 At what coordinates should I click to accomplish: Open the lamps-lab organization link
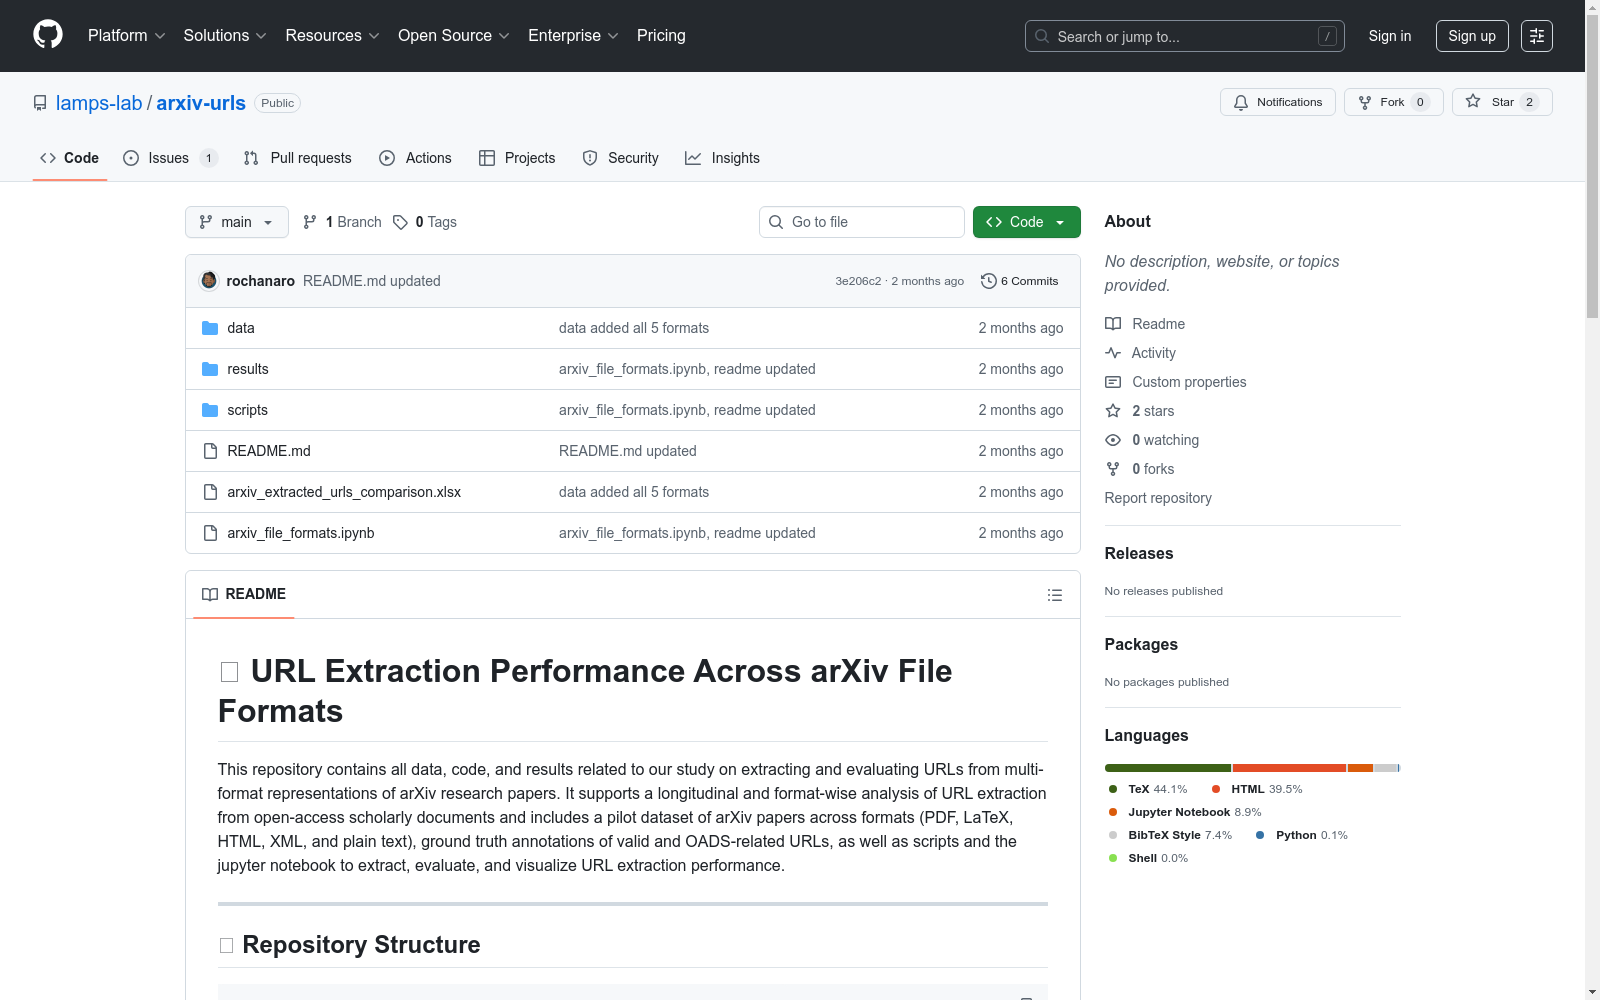(x=99, y=103)
